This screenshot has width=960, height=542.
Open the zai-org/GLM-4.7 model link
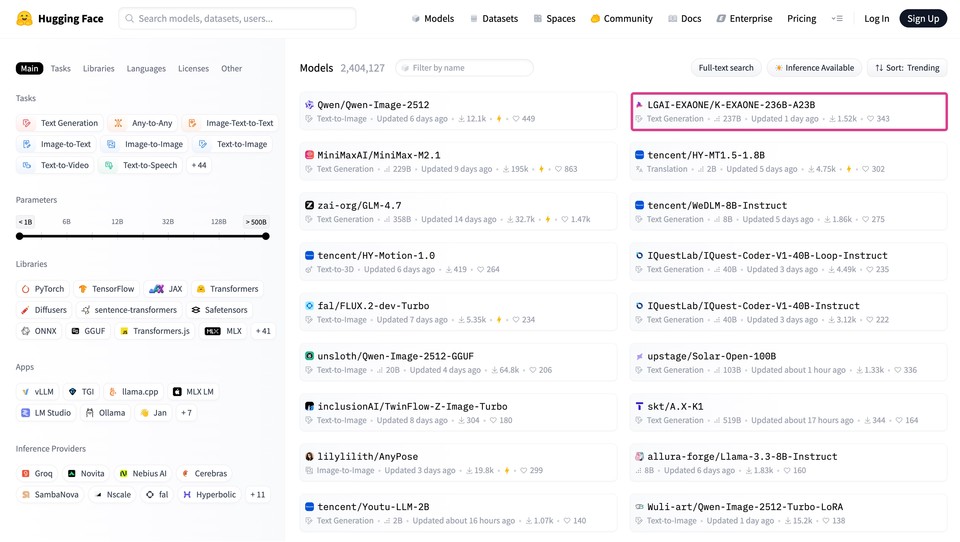[359, 205]
